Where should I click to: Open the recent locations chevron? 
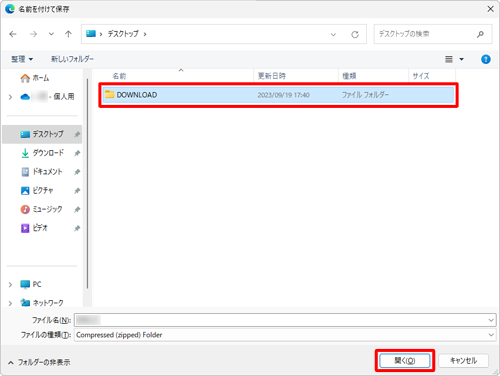51,34
